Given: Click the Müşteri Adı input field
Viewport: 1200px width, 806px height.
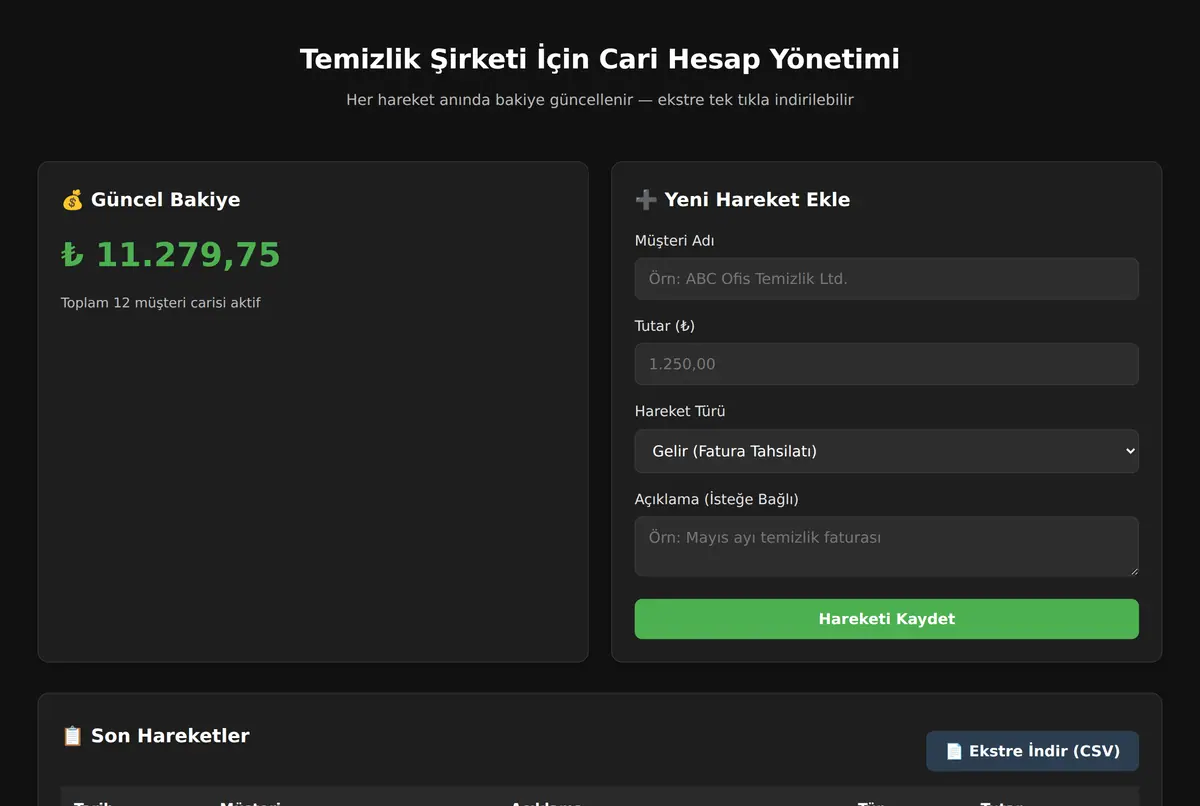Looking at the screenshot, I should [886, 279].
